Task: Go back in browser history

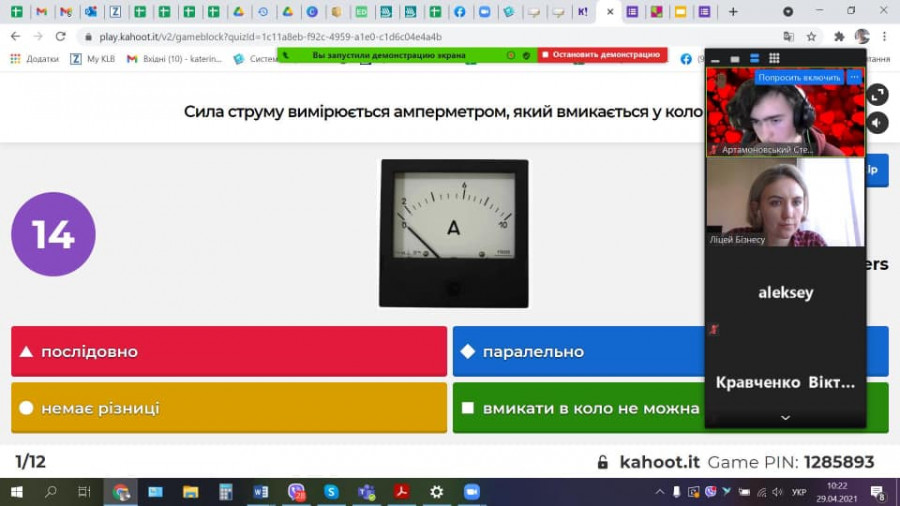Action: 15,36
